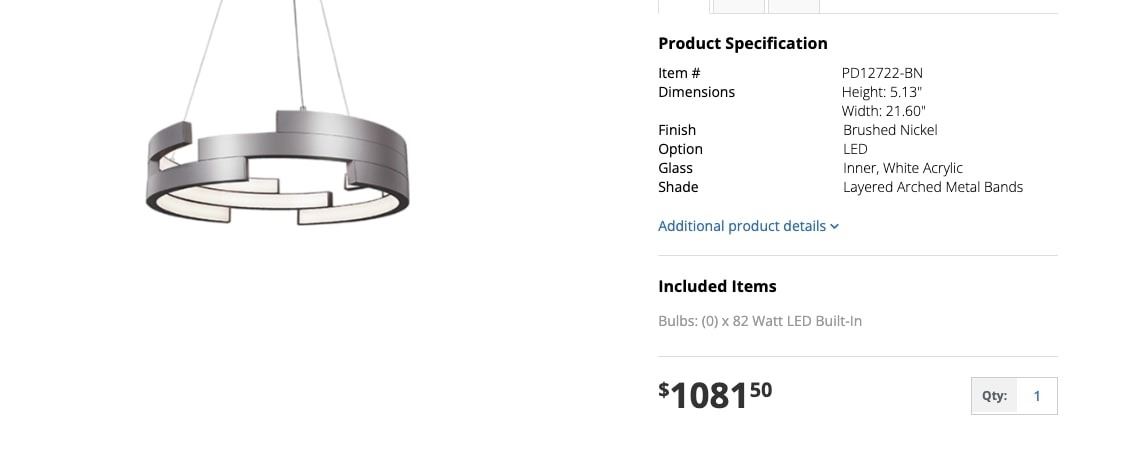Click the Qty: label next to the quantity field
The width and height of the screenshot is (1139, 450).
click(x=994, y=396)
